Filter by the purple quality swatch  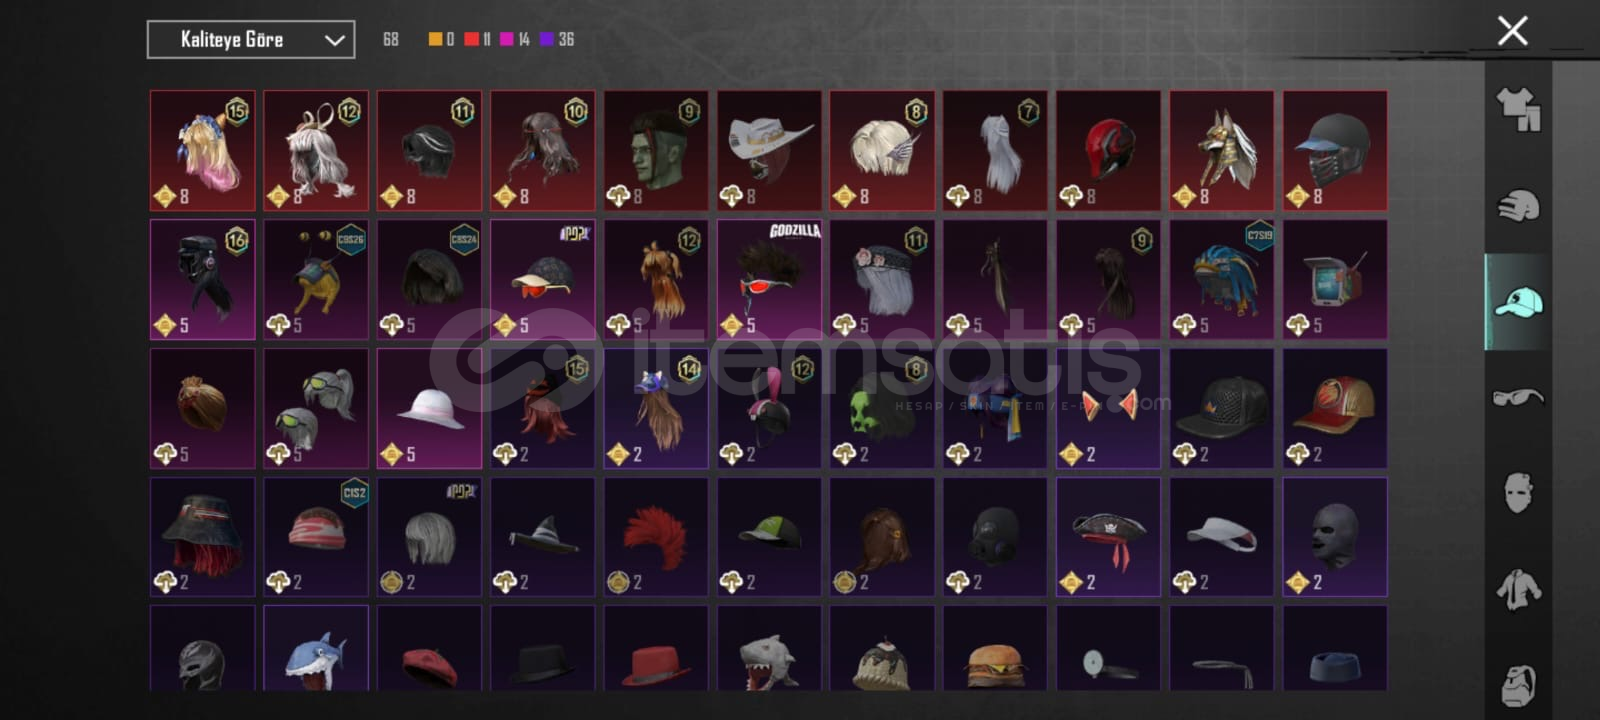coord(546,39)
